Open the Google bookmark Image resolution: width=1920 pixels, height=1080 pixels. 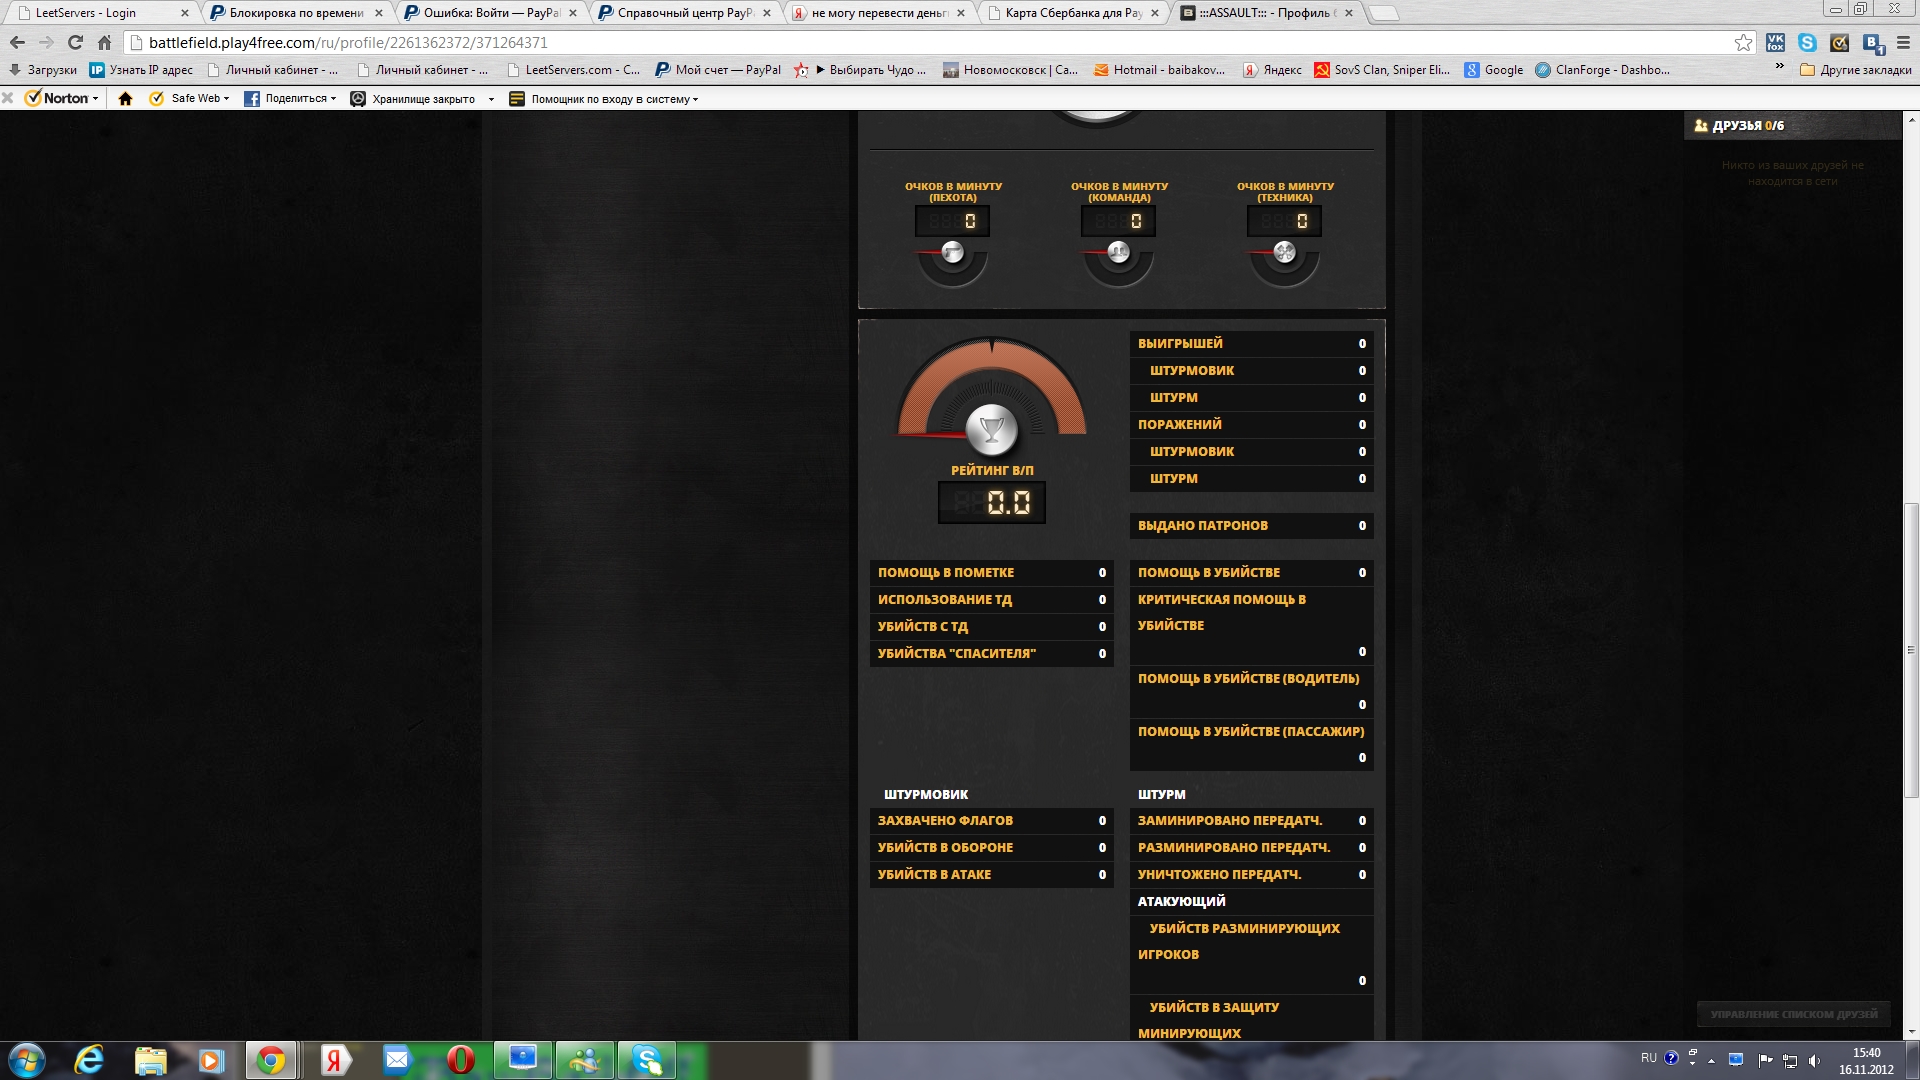coord(1494,70)
